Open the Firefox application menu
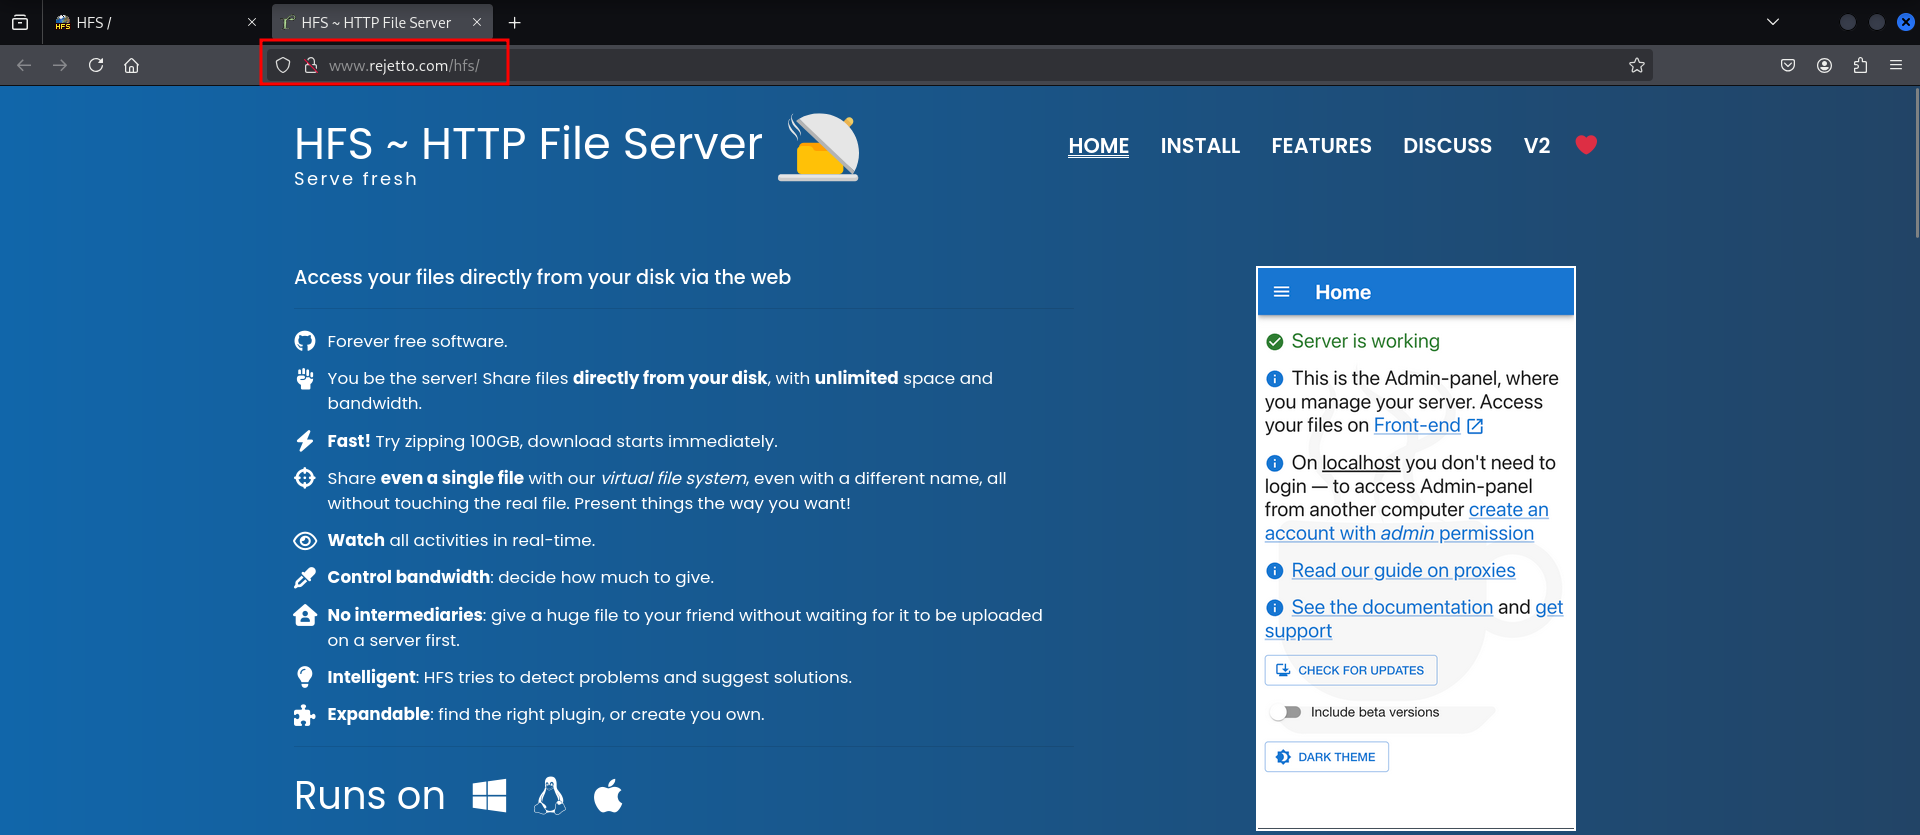The image size is (1920, 835). [1896, 65]
